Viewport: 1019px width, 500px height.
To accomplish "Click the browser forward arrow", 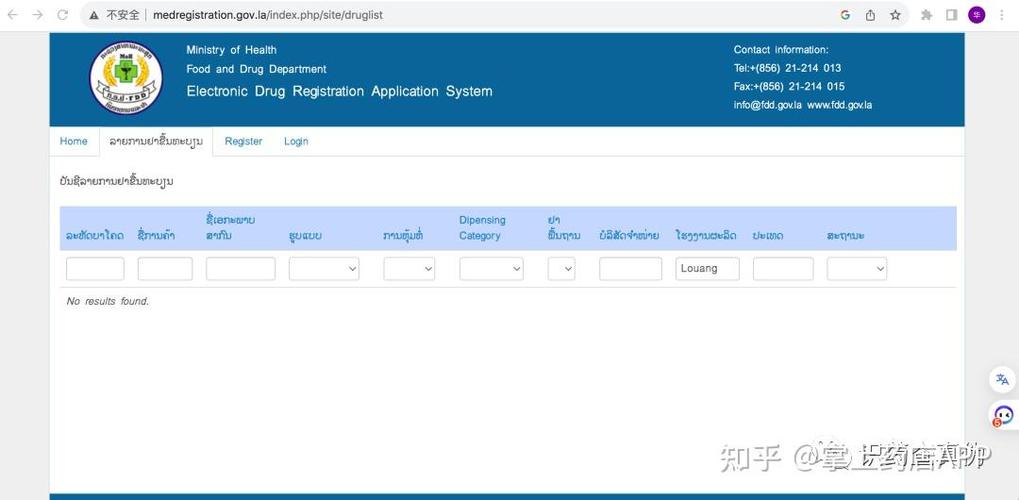I will 38,15.
